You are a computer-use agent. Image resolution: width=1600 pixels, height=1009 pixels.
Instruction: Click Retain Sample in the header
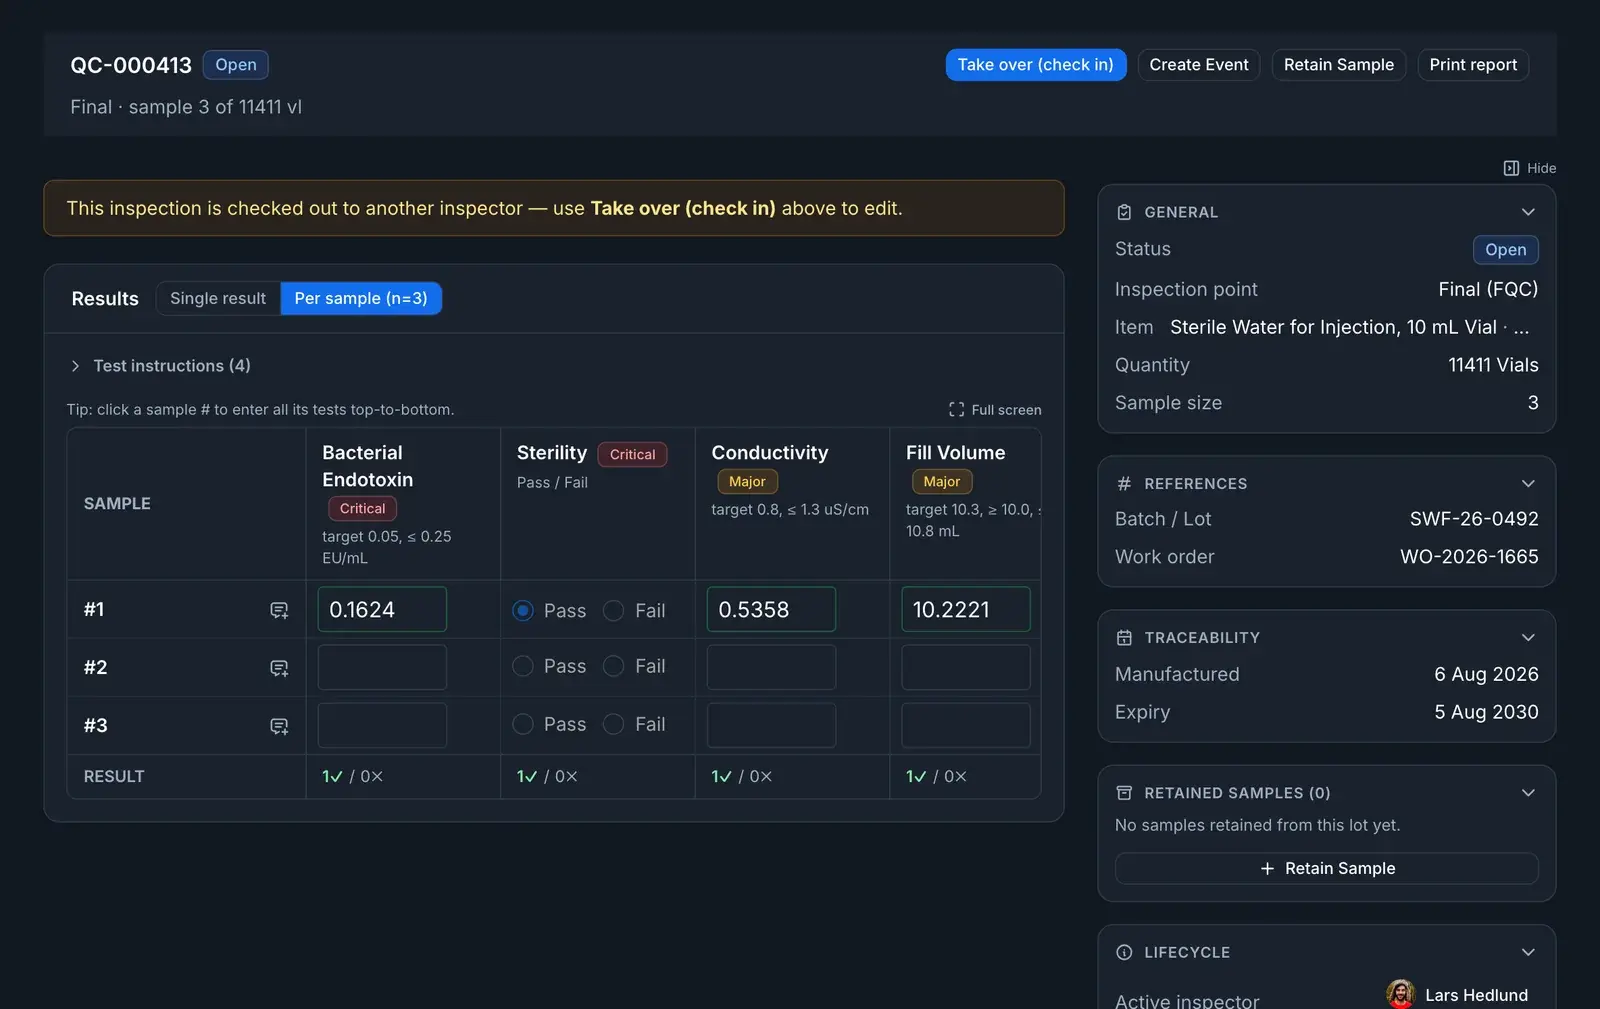pyautogui.click(x=1339, y=65)
